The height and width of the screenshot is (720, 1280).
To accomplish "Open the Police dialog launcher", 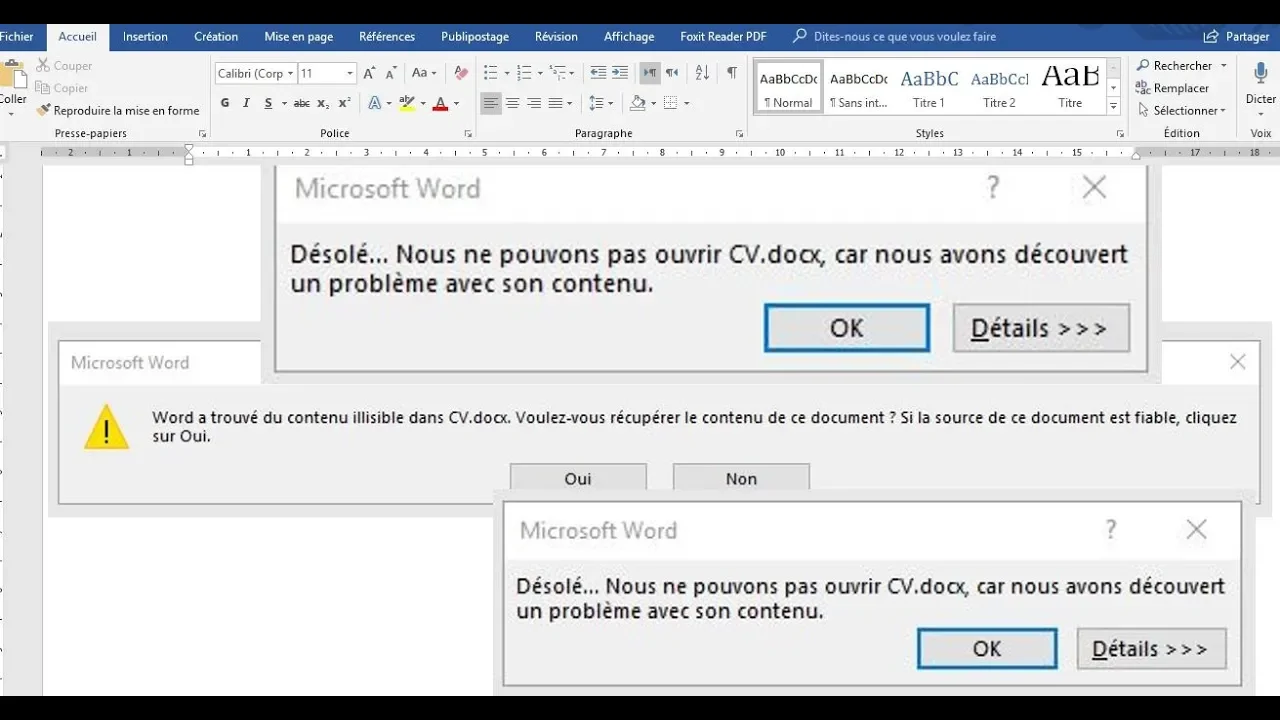I will point(468,134).
